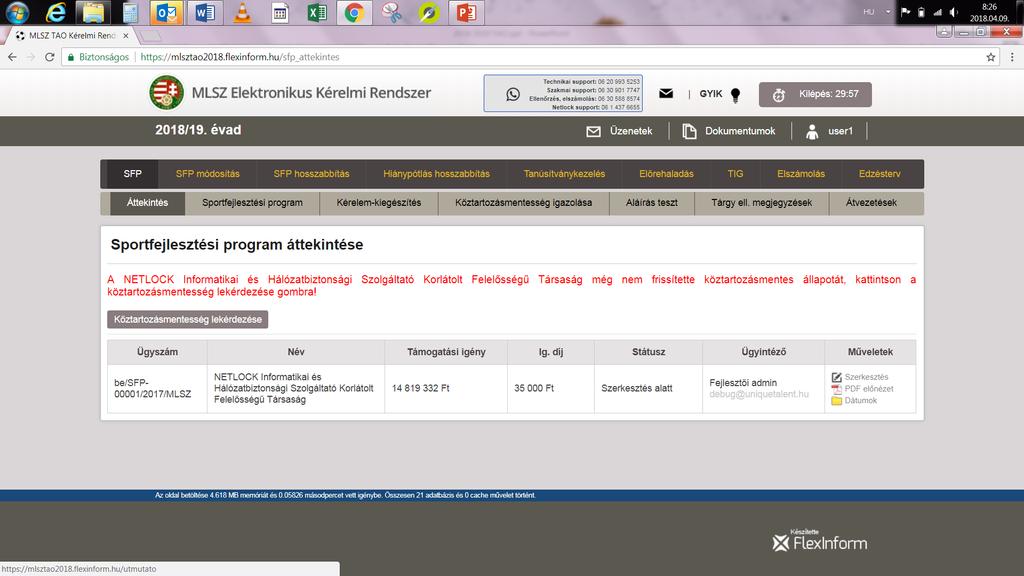This screenshot has height=576, width=1024.
Task: Select the Áttekintés sub-tab
Action: [147, 202]
